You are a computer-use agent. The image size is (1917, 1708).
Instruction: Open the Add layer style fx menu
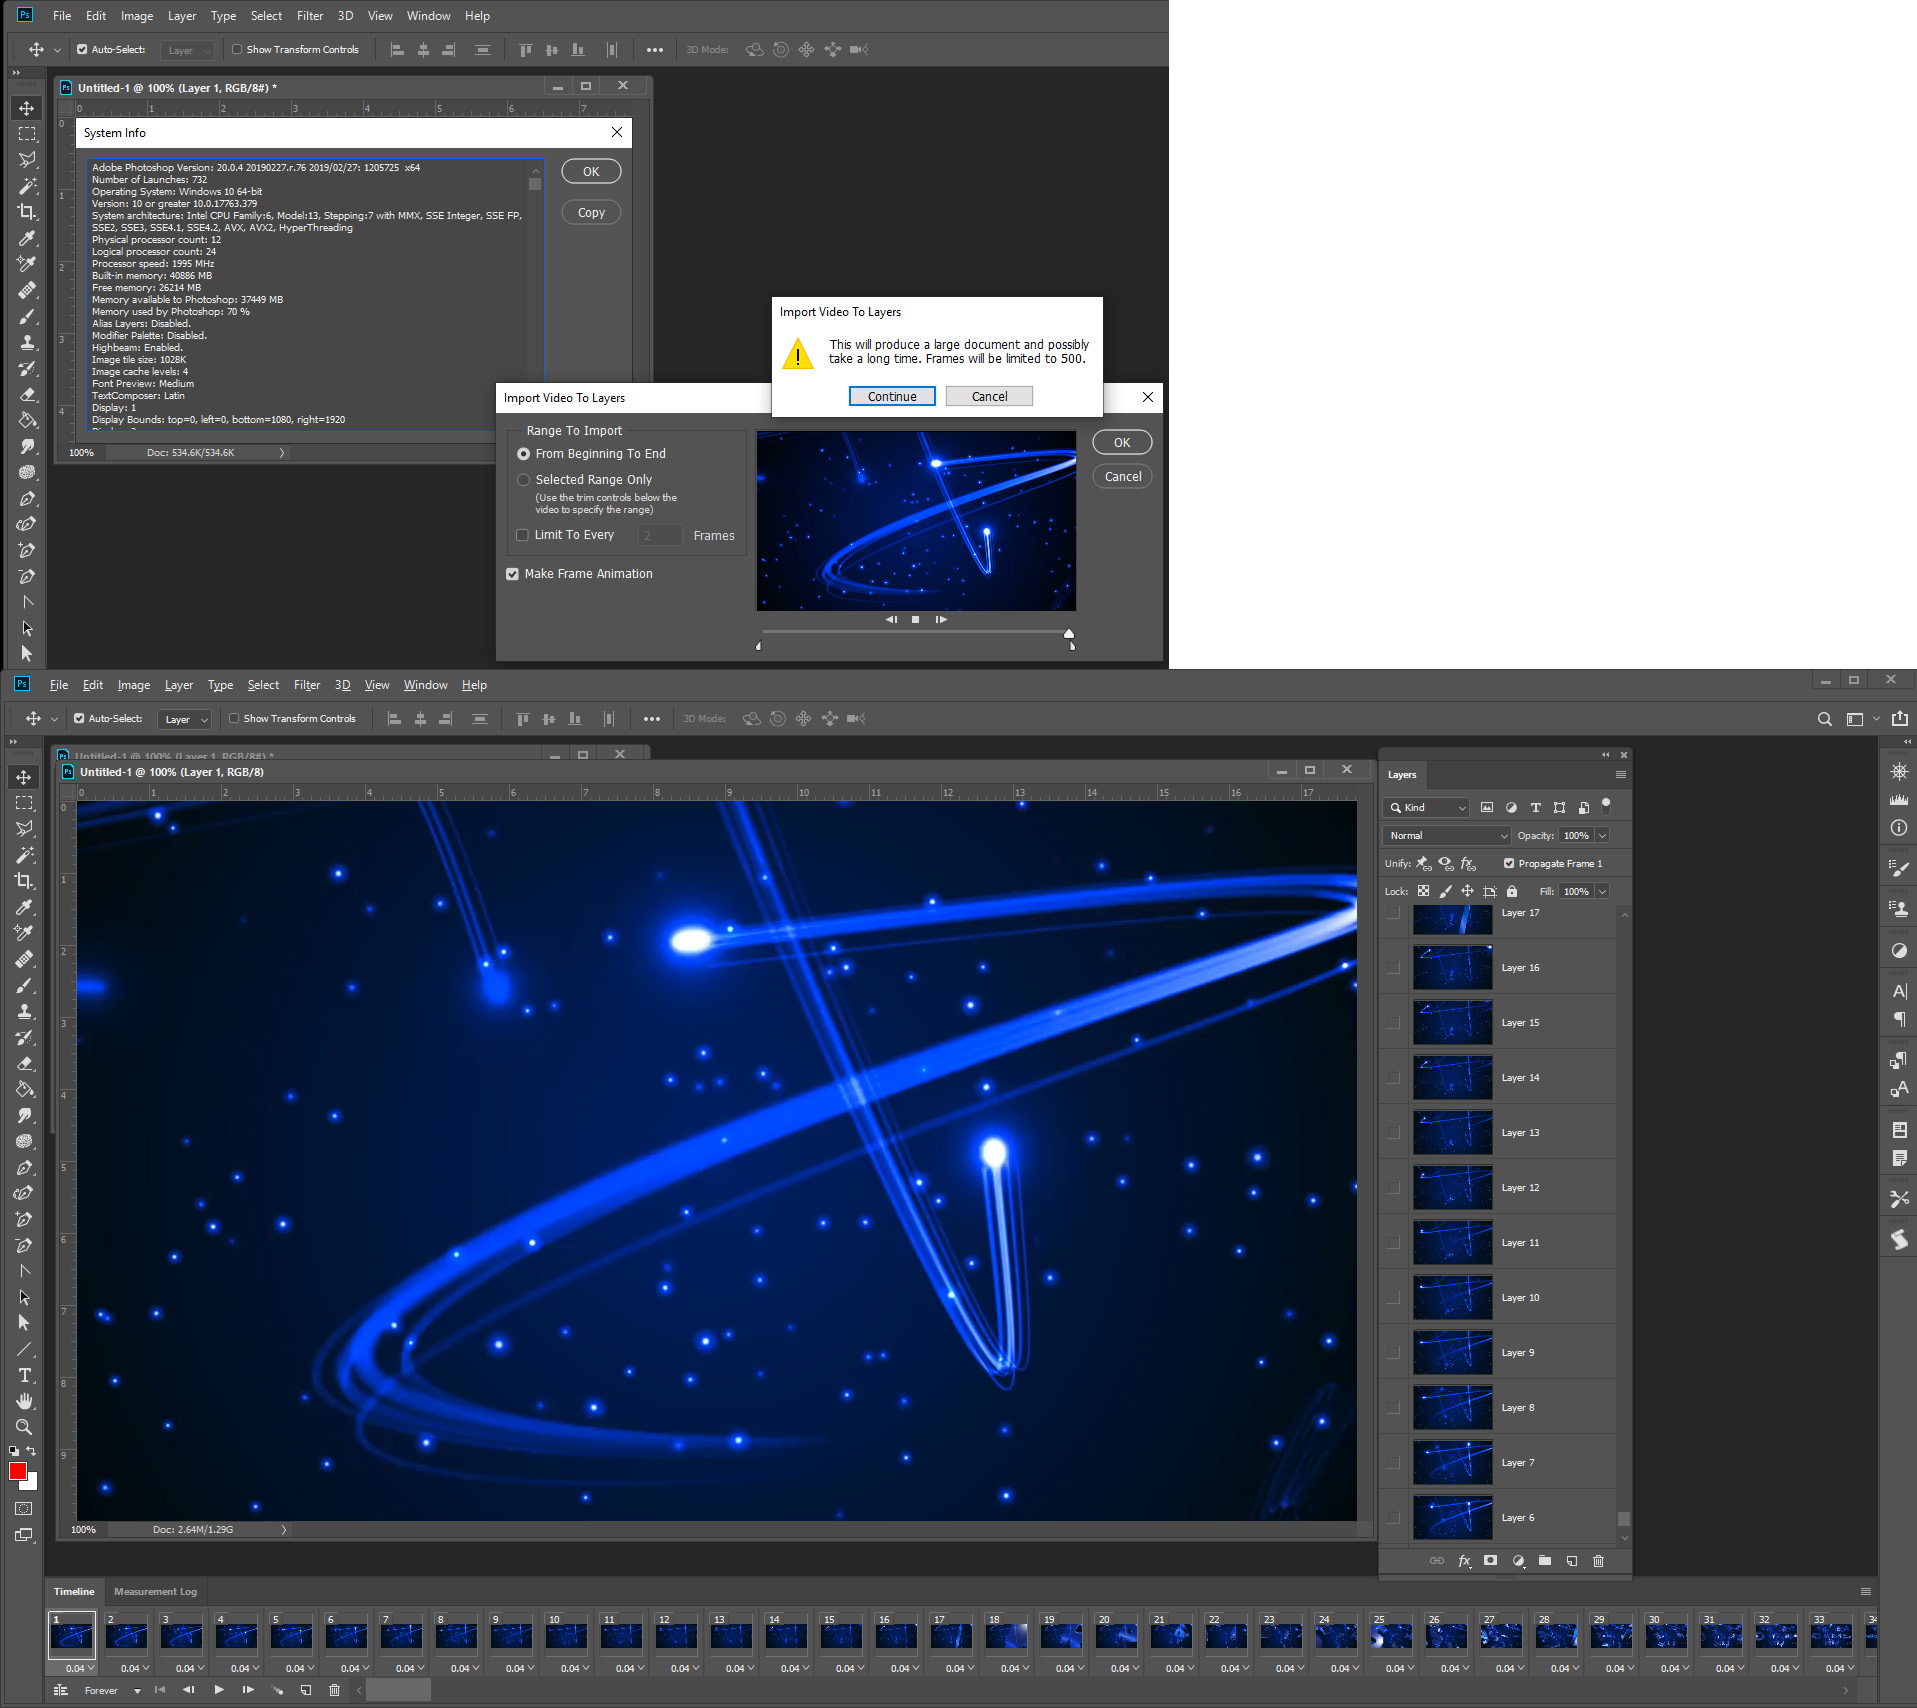click(x=1464, y=1561)
